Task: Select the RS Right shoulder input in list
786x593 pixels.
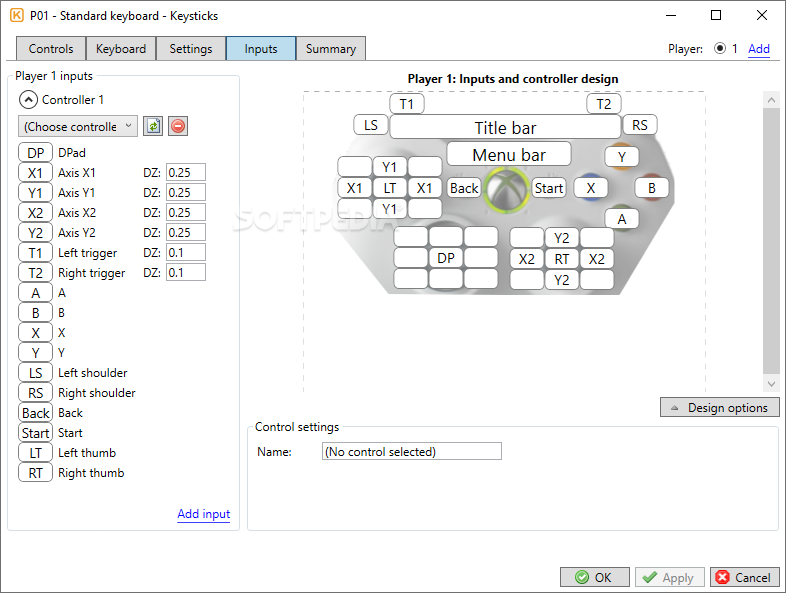Action: coord(36,393)
